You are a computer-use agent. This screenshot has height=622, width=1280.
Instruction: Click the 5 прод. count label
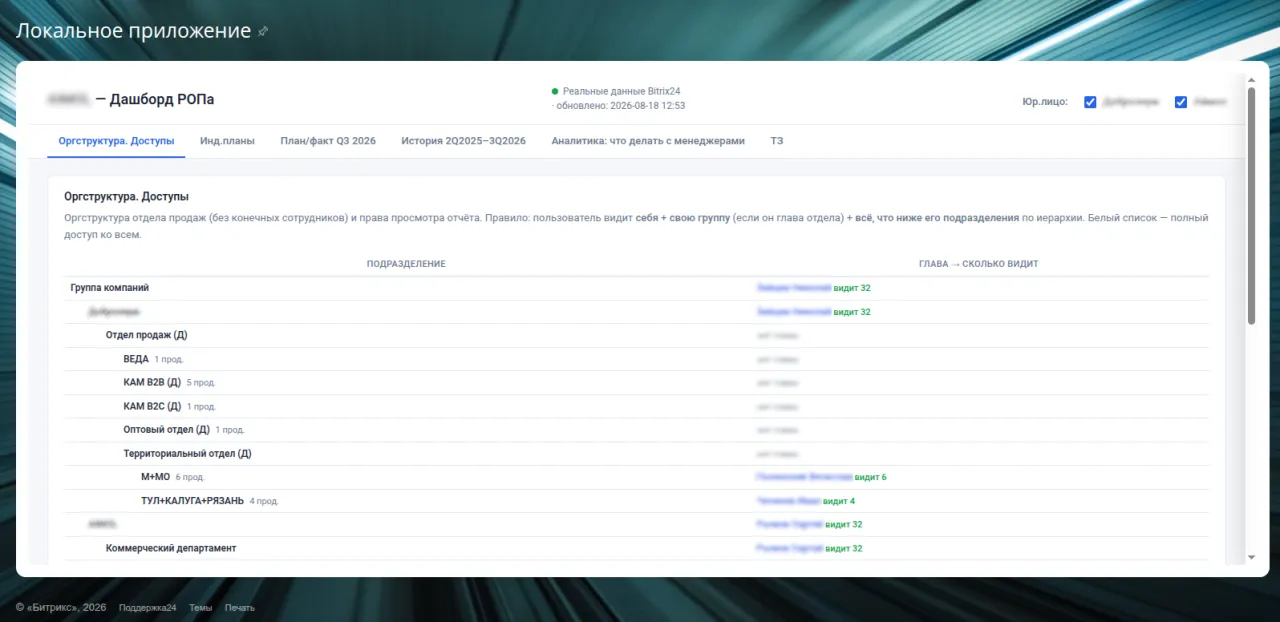[201, 383]
